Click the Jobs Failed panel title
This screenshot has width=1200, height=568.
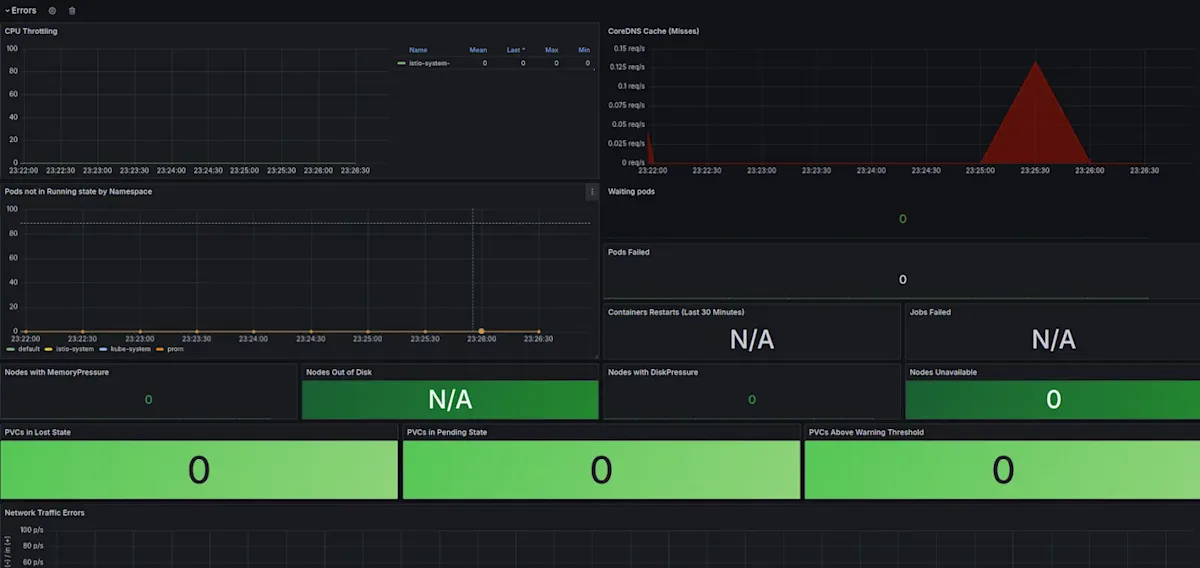tap(930, 312)
